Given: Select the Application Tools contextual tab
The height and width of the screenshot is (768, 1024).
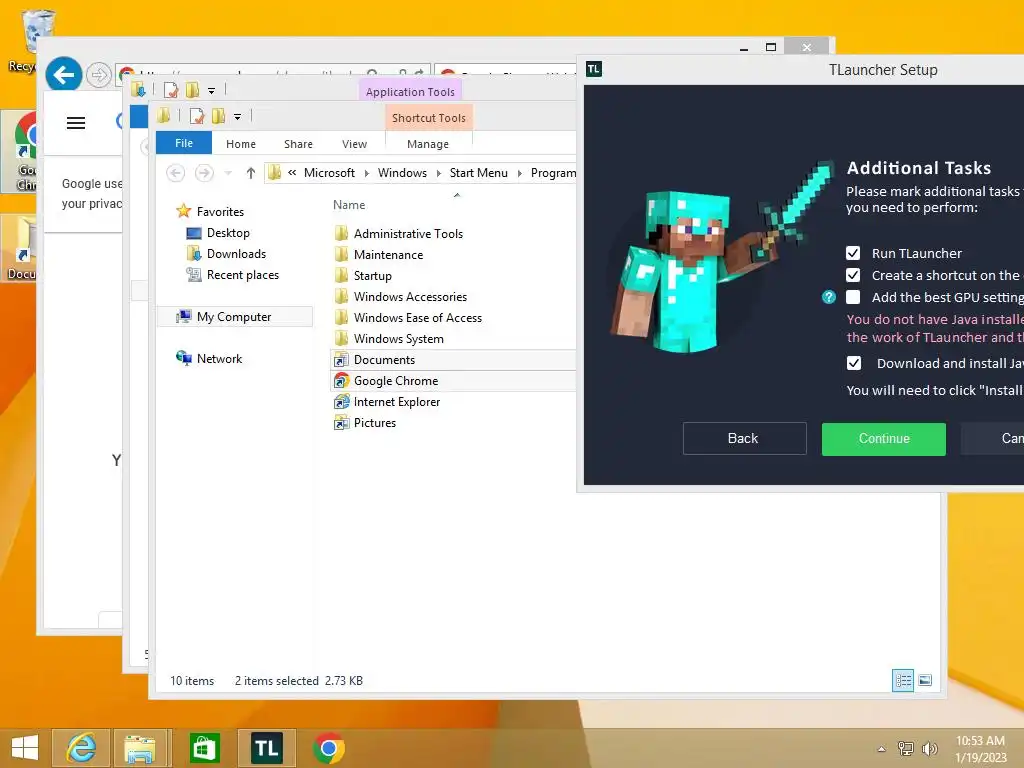Looking at the screenshot, I should click(410, 91).
